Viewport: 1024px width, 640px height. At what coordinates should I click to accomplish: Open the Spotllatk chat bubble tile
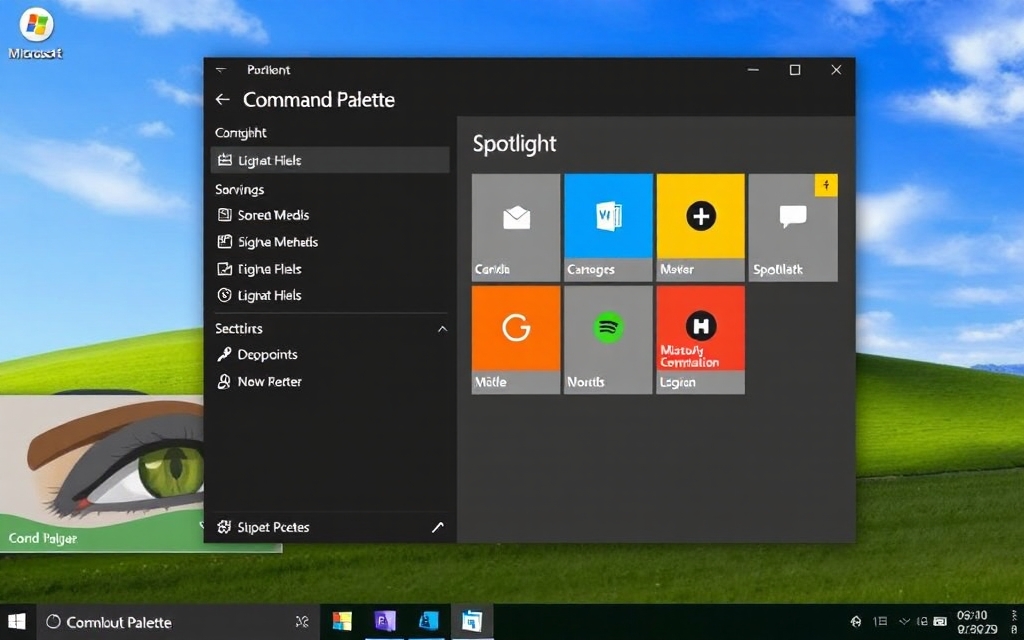[793, 227]
